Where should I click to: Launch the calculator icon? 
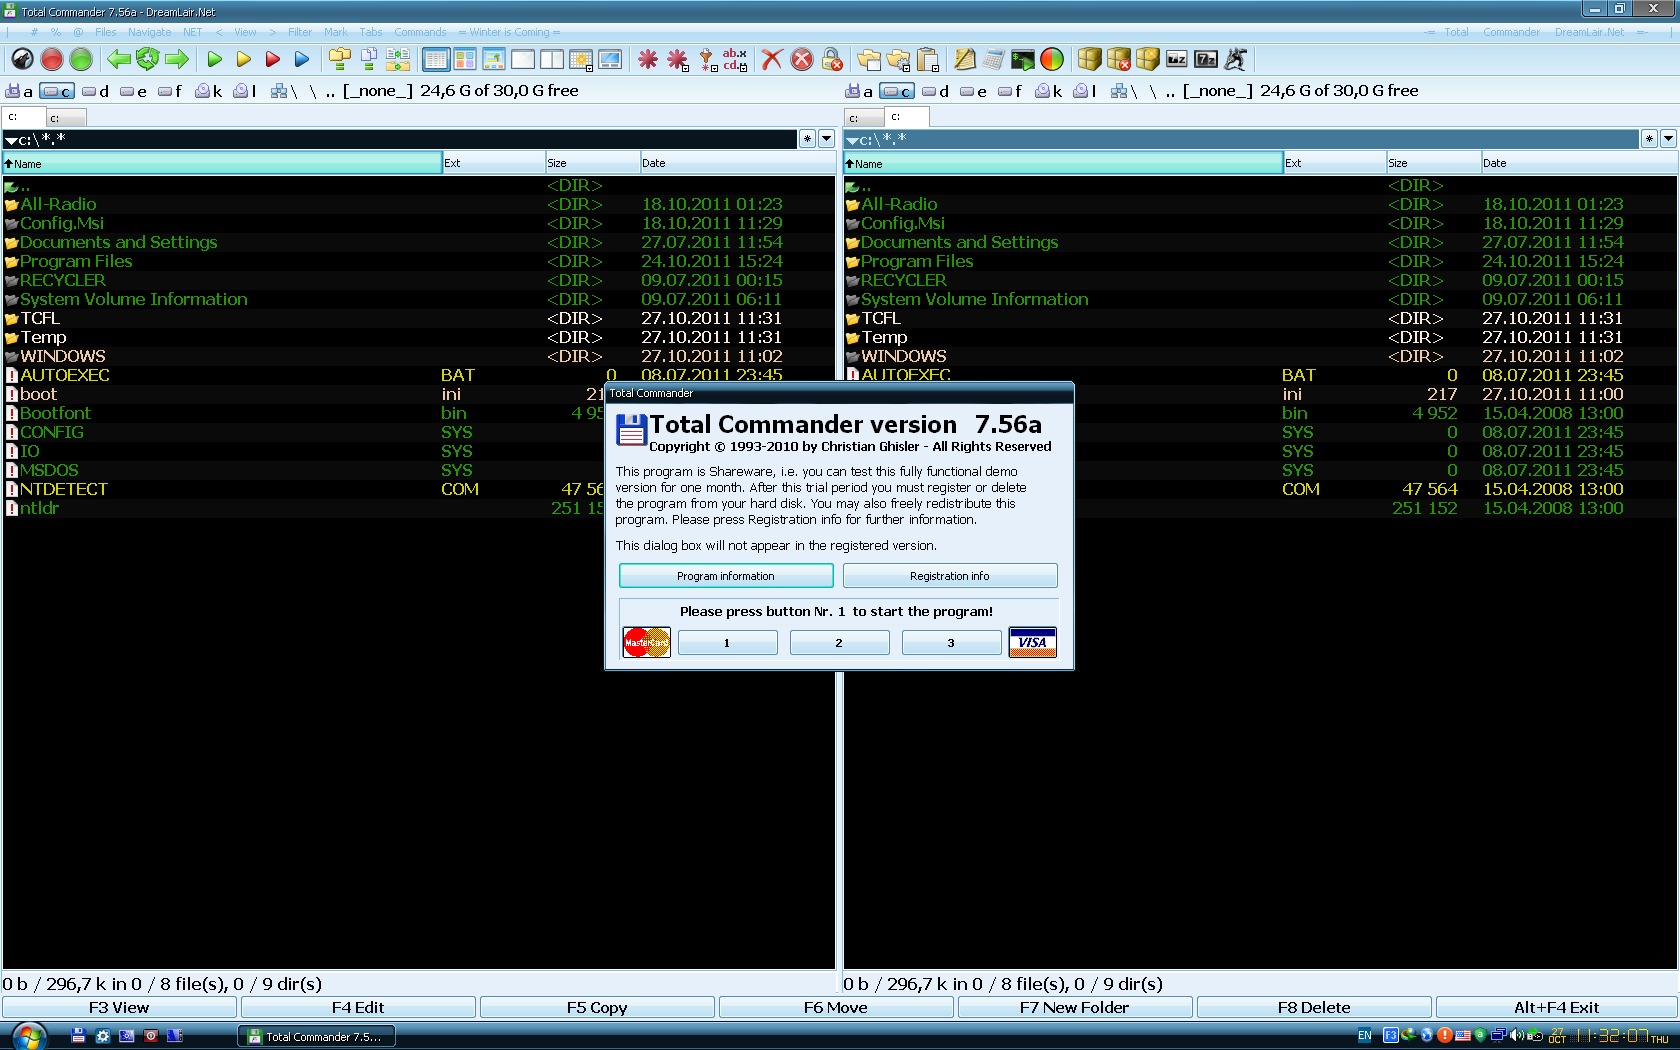[992, 59]
